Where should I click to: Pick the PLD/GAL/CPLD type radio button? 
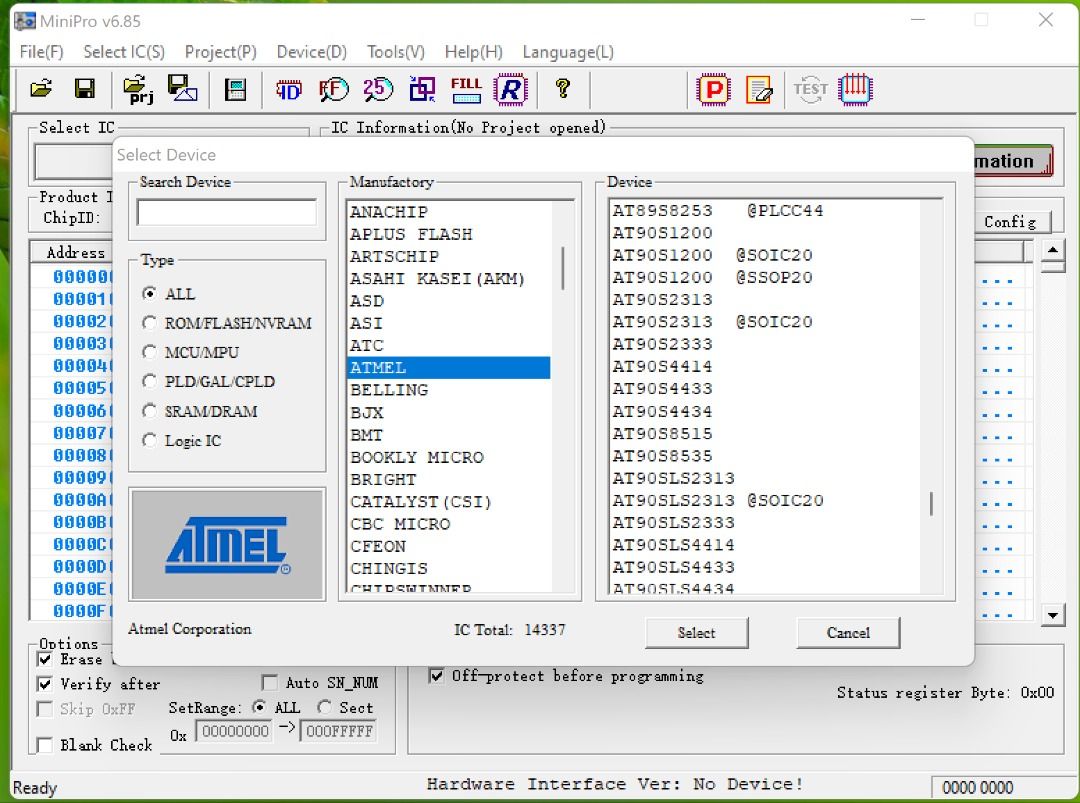coord(149,382)
